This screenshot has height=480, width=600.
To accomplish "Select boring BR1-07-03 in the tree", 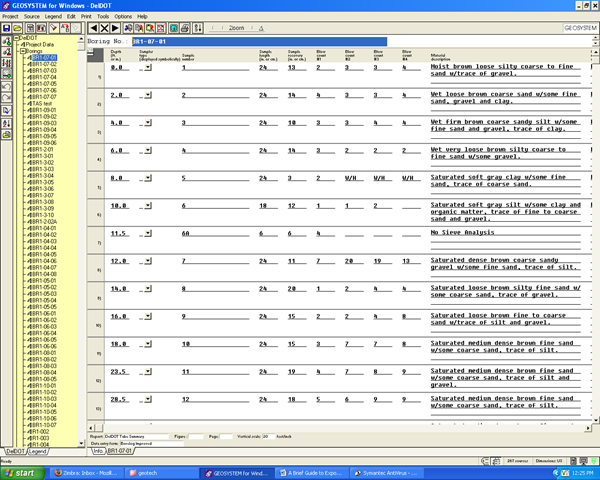I will (44, 70).
